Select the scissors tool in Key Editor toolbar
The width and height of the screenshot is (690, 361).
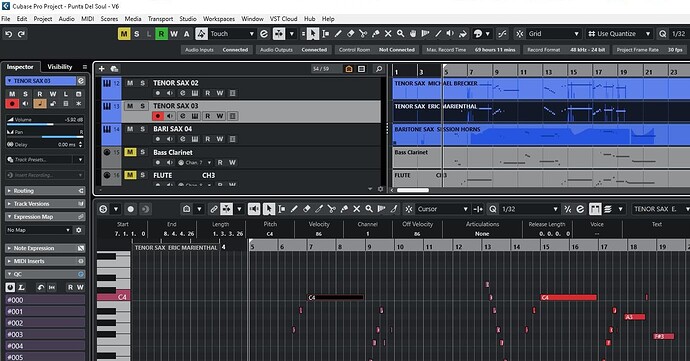tap(332, 209)
